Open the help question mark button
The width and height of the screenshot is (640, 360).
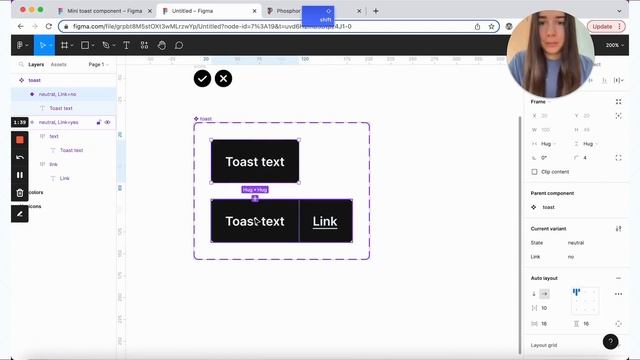point(611,342)
